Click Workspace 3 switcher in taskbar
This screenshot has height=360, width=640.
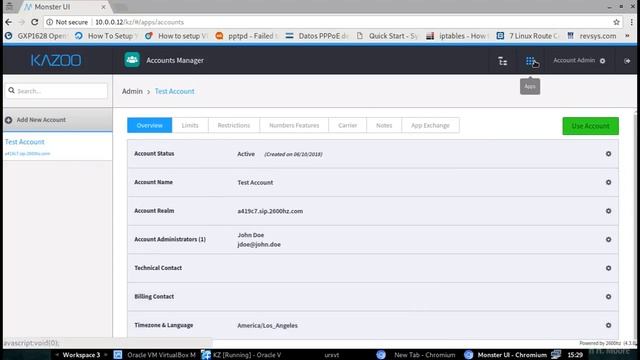(81, 355)
